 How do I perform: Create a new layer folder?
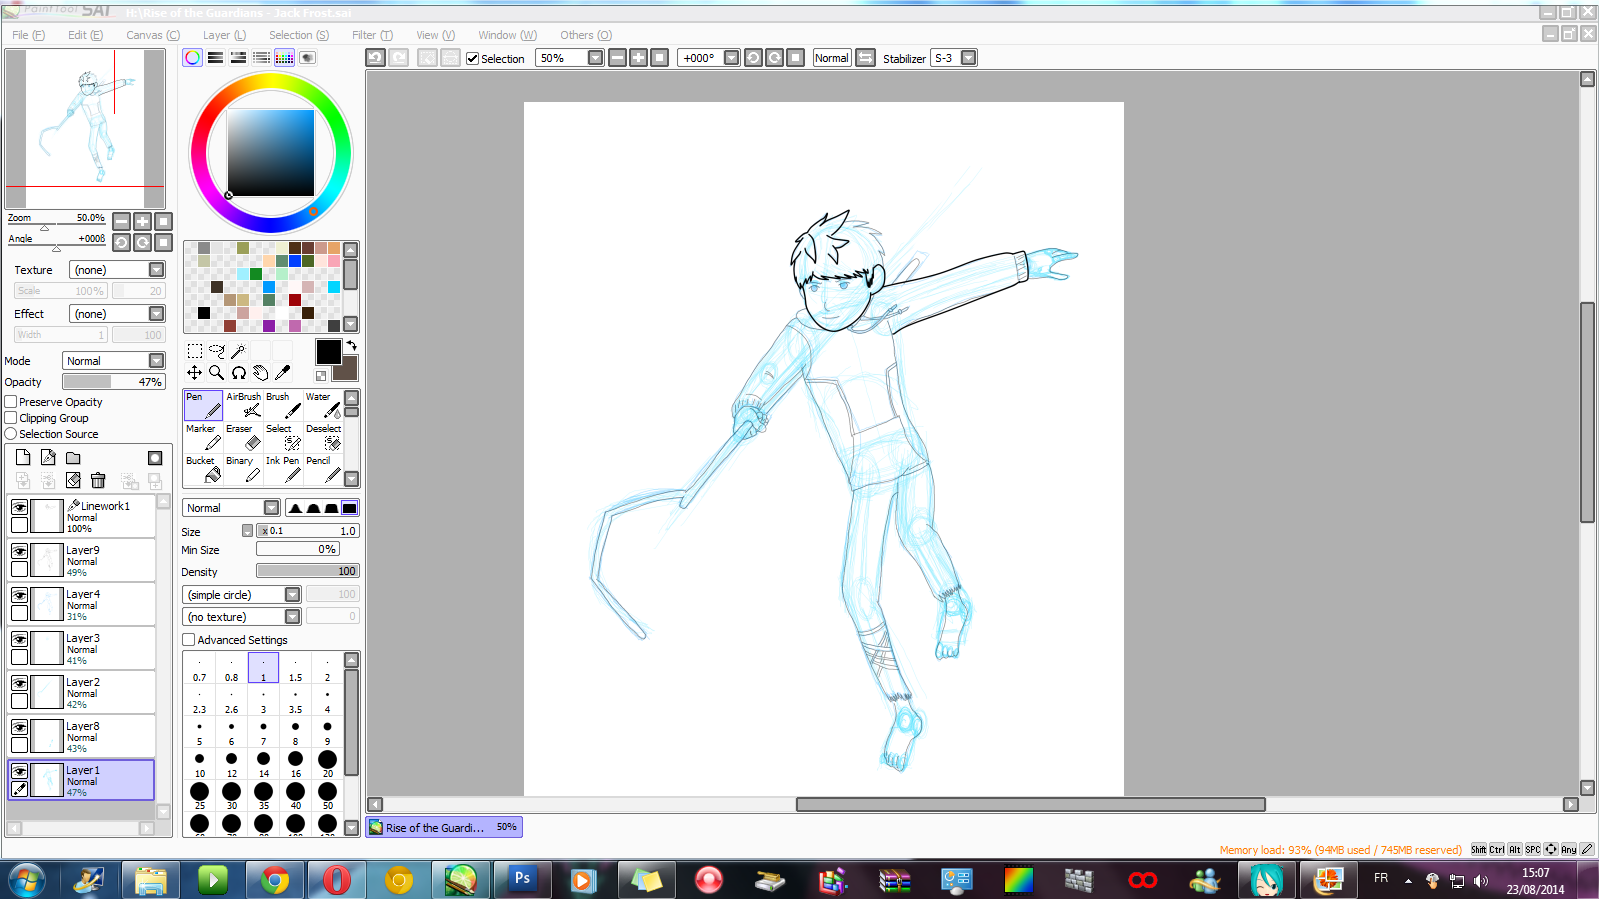(73, 458)
